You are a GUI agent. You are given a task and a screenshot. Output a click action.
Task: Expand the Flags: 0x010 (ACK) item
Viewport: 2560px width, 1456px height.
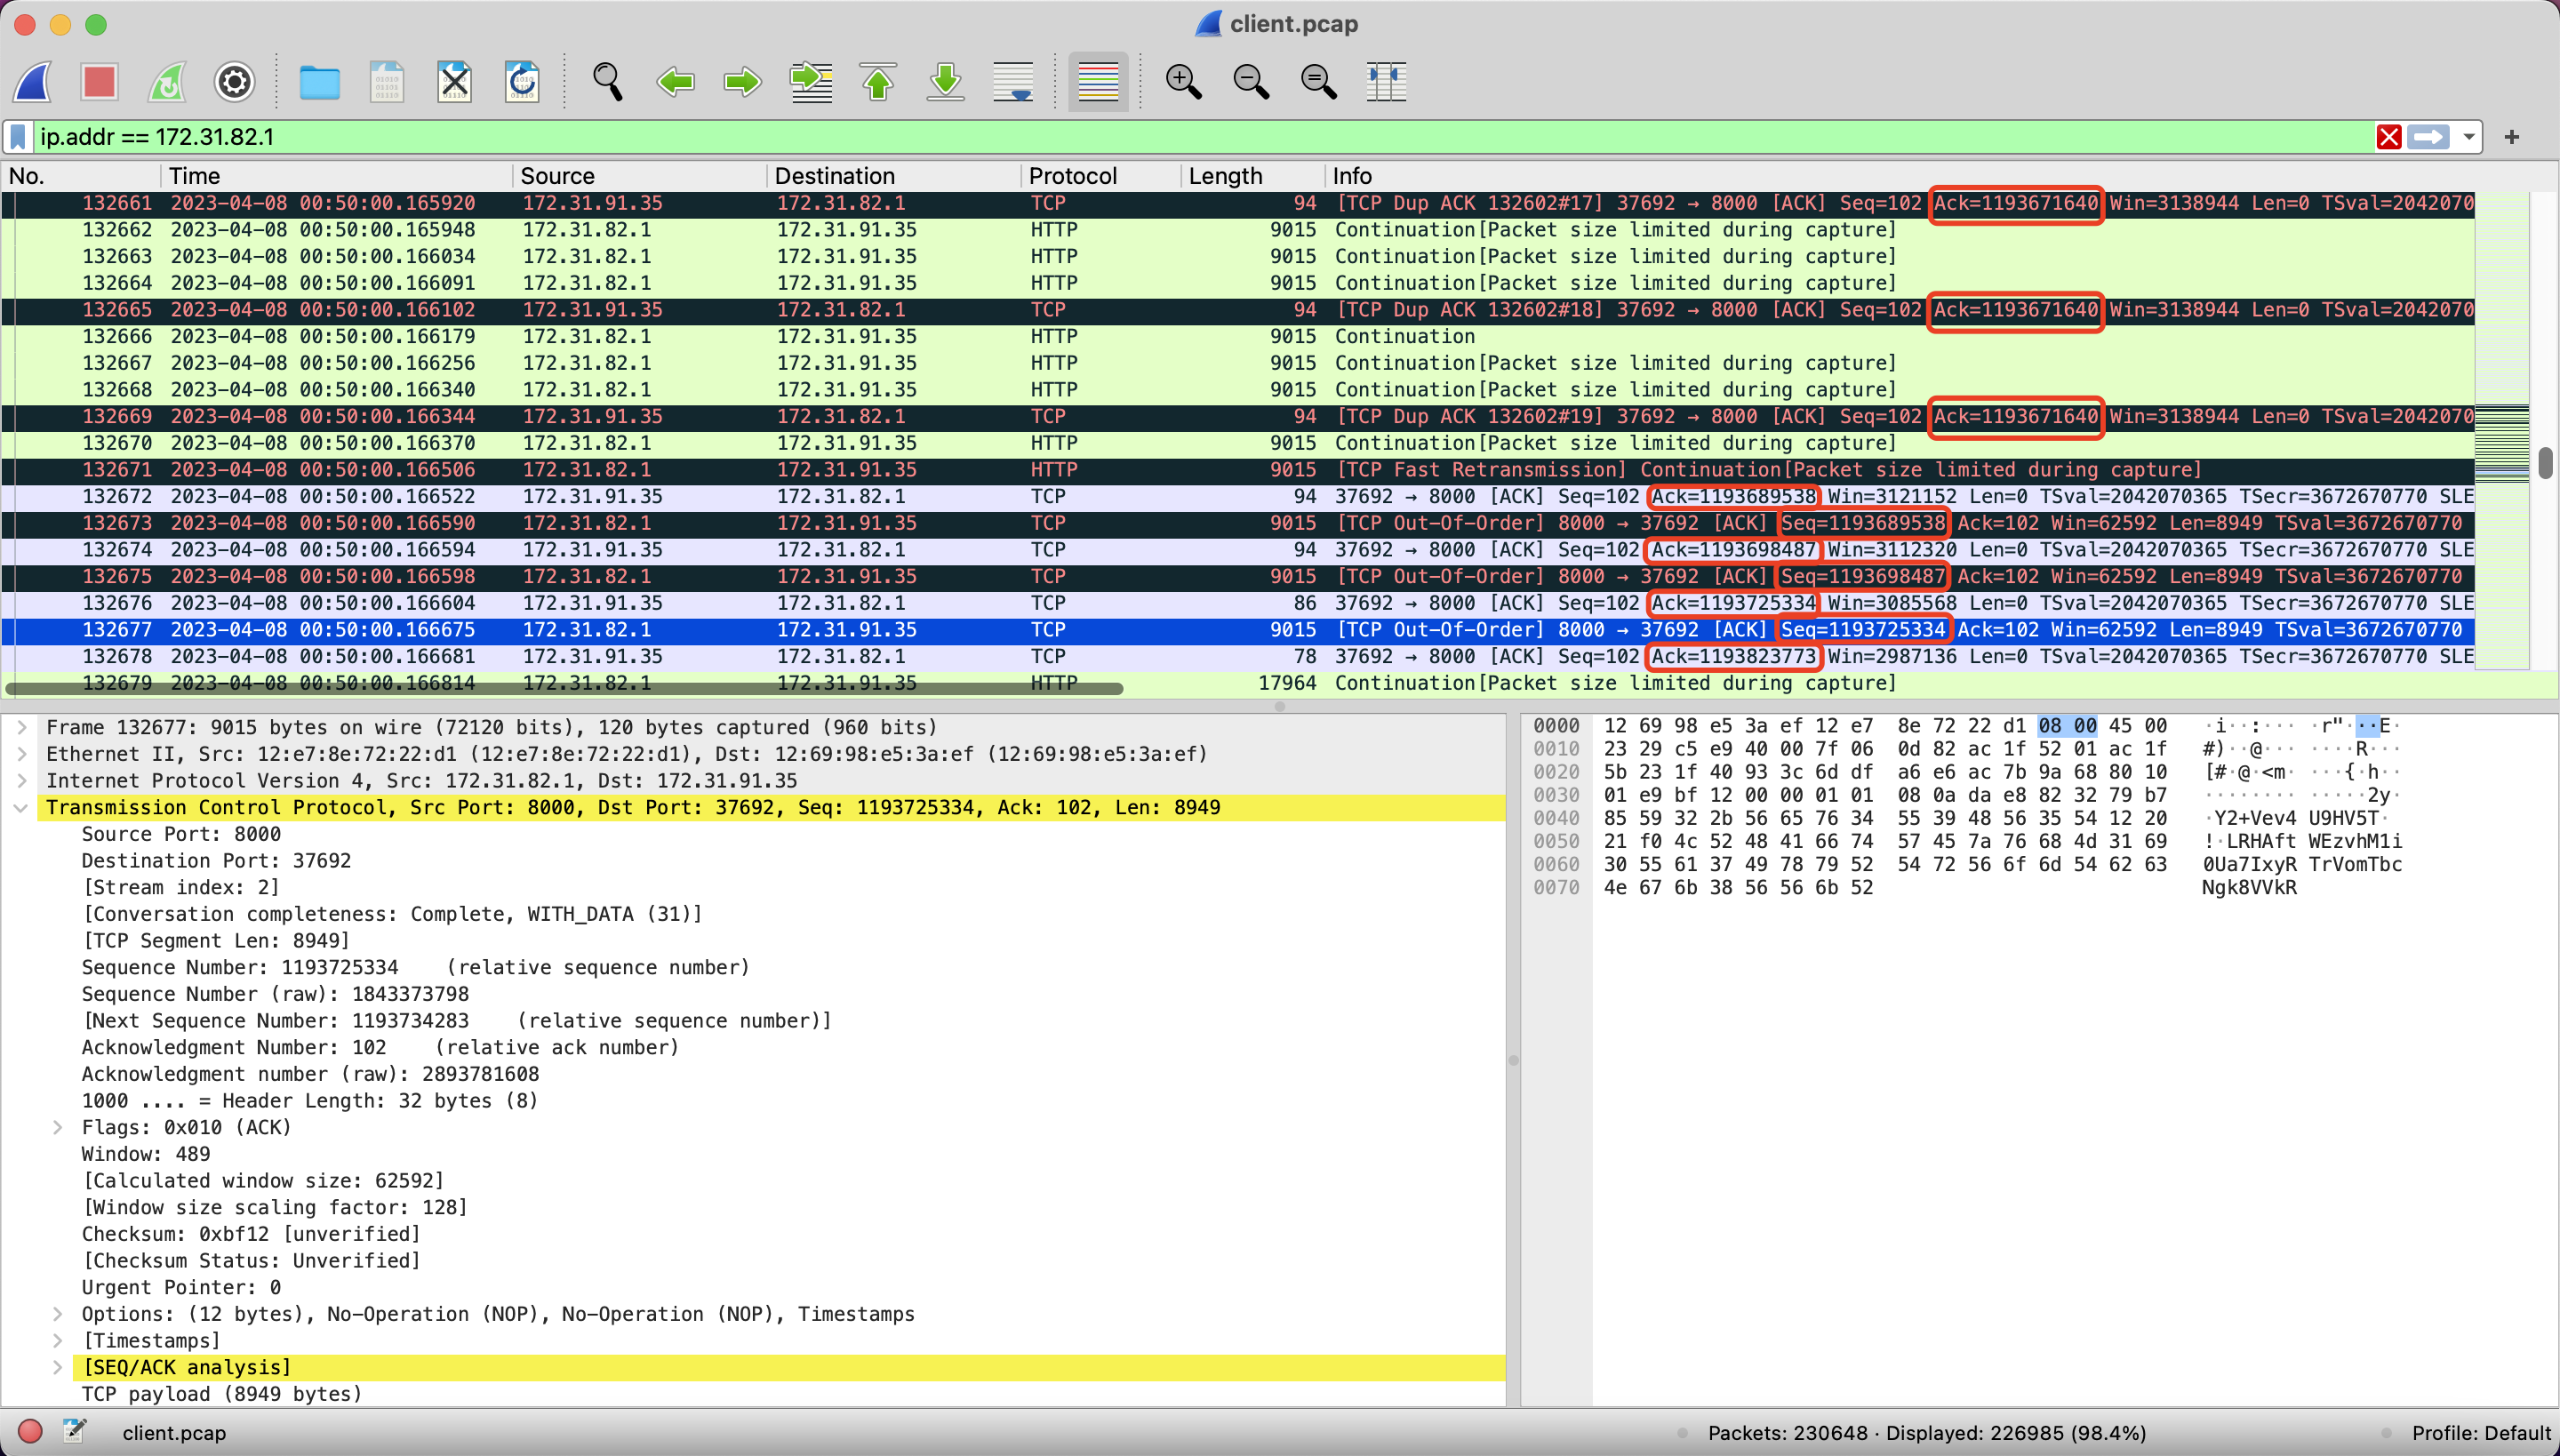58,1127
